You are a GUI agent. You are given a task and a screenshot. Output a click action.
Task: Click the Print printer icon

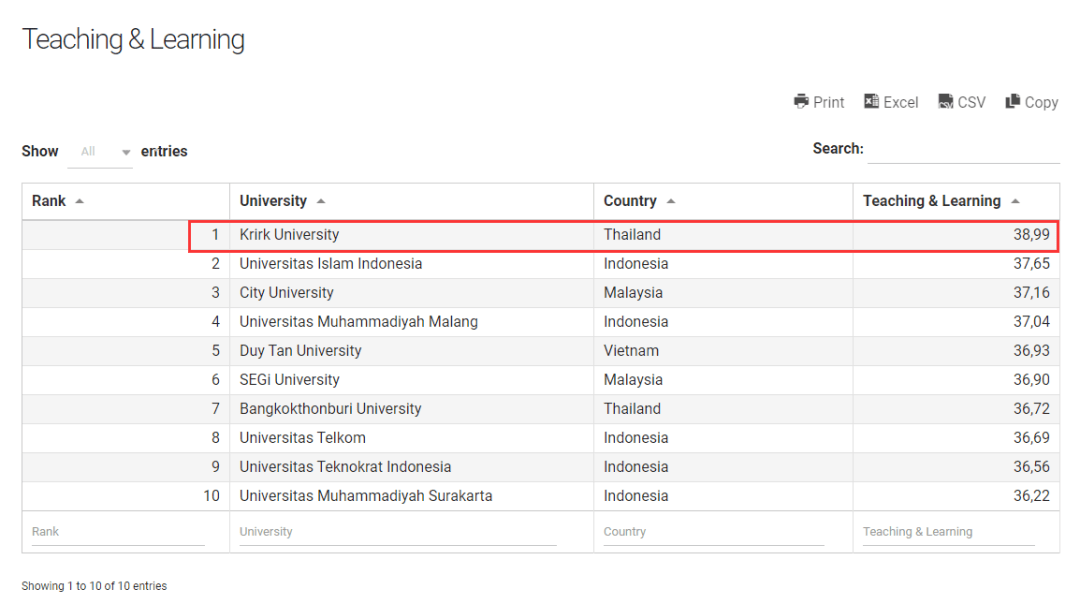(x=801, y=101)
